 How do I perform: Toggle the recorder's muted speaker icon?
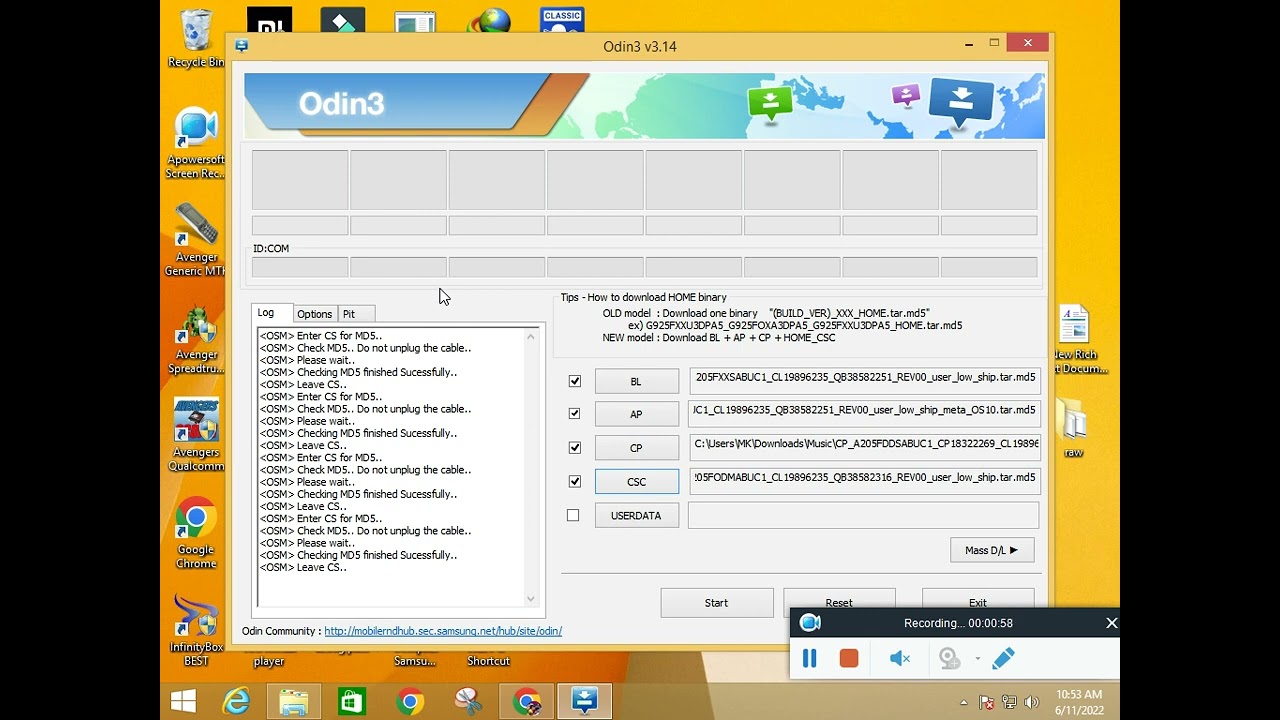[900, 659]
